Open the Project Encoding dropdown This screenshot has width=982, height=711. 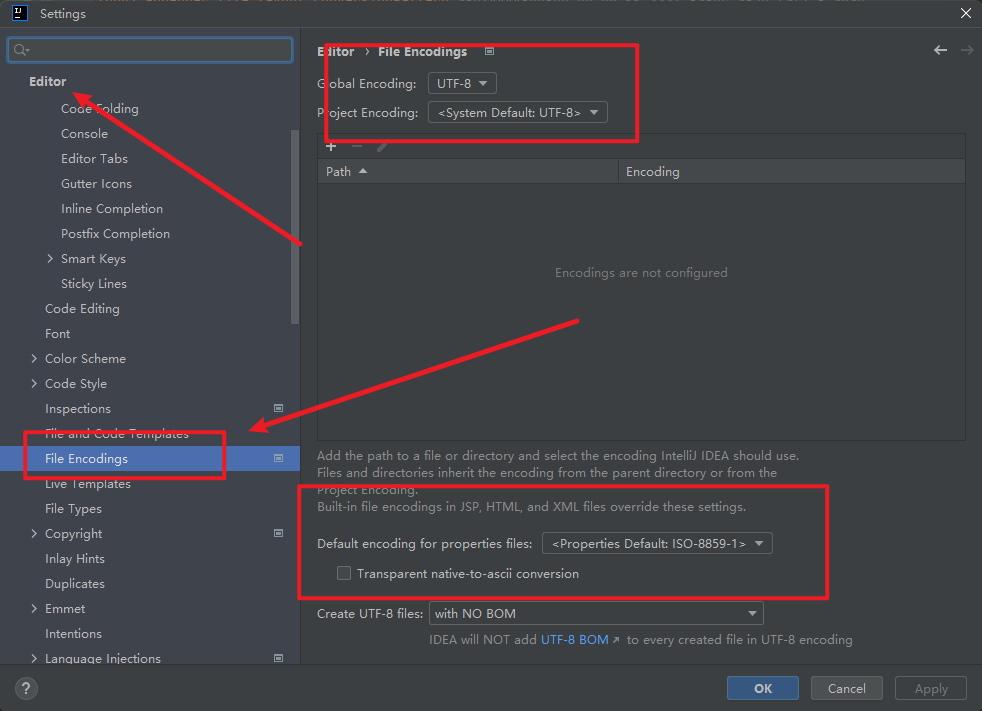[518, 113]
